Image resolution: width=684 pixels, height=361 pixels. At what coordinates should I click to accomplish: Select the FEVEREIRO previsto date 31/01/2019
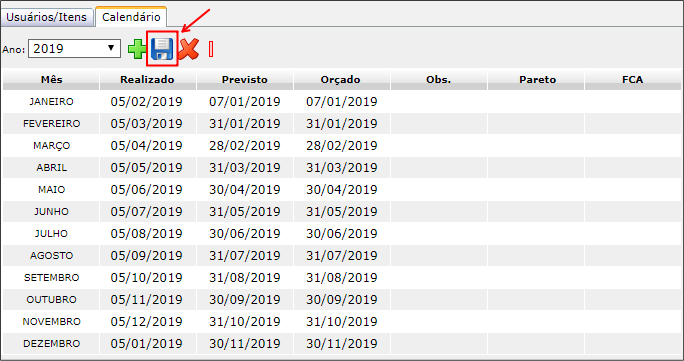245,124
